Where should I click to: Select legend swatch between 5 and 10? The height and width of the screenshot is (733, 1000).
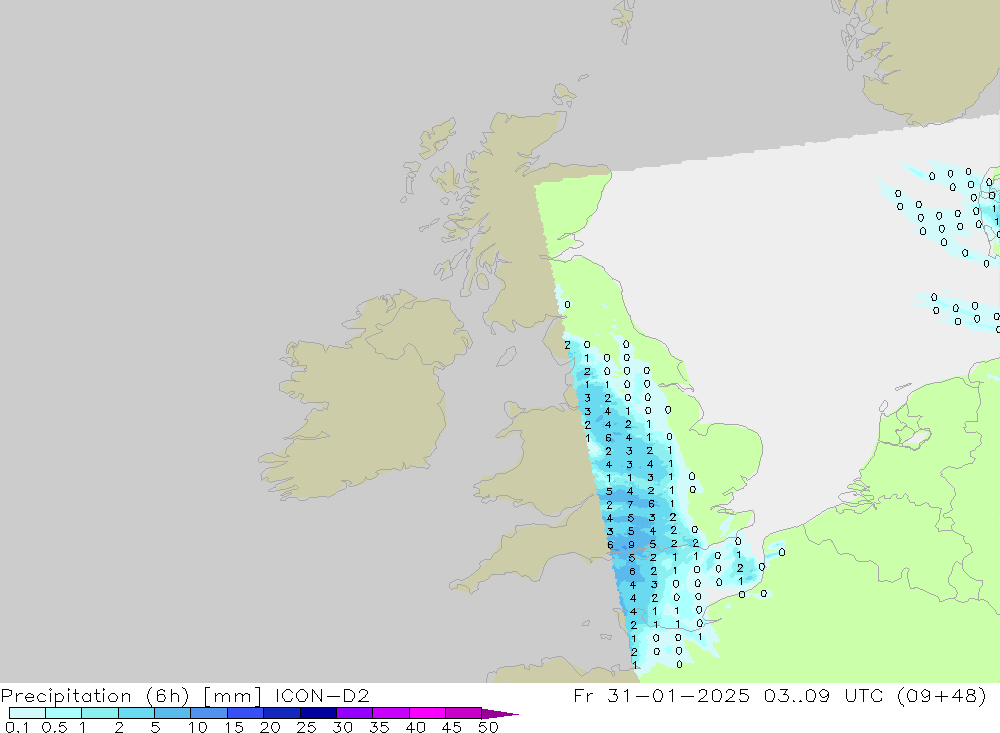pyautogui.click(x=172, y=713)
